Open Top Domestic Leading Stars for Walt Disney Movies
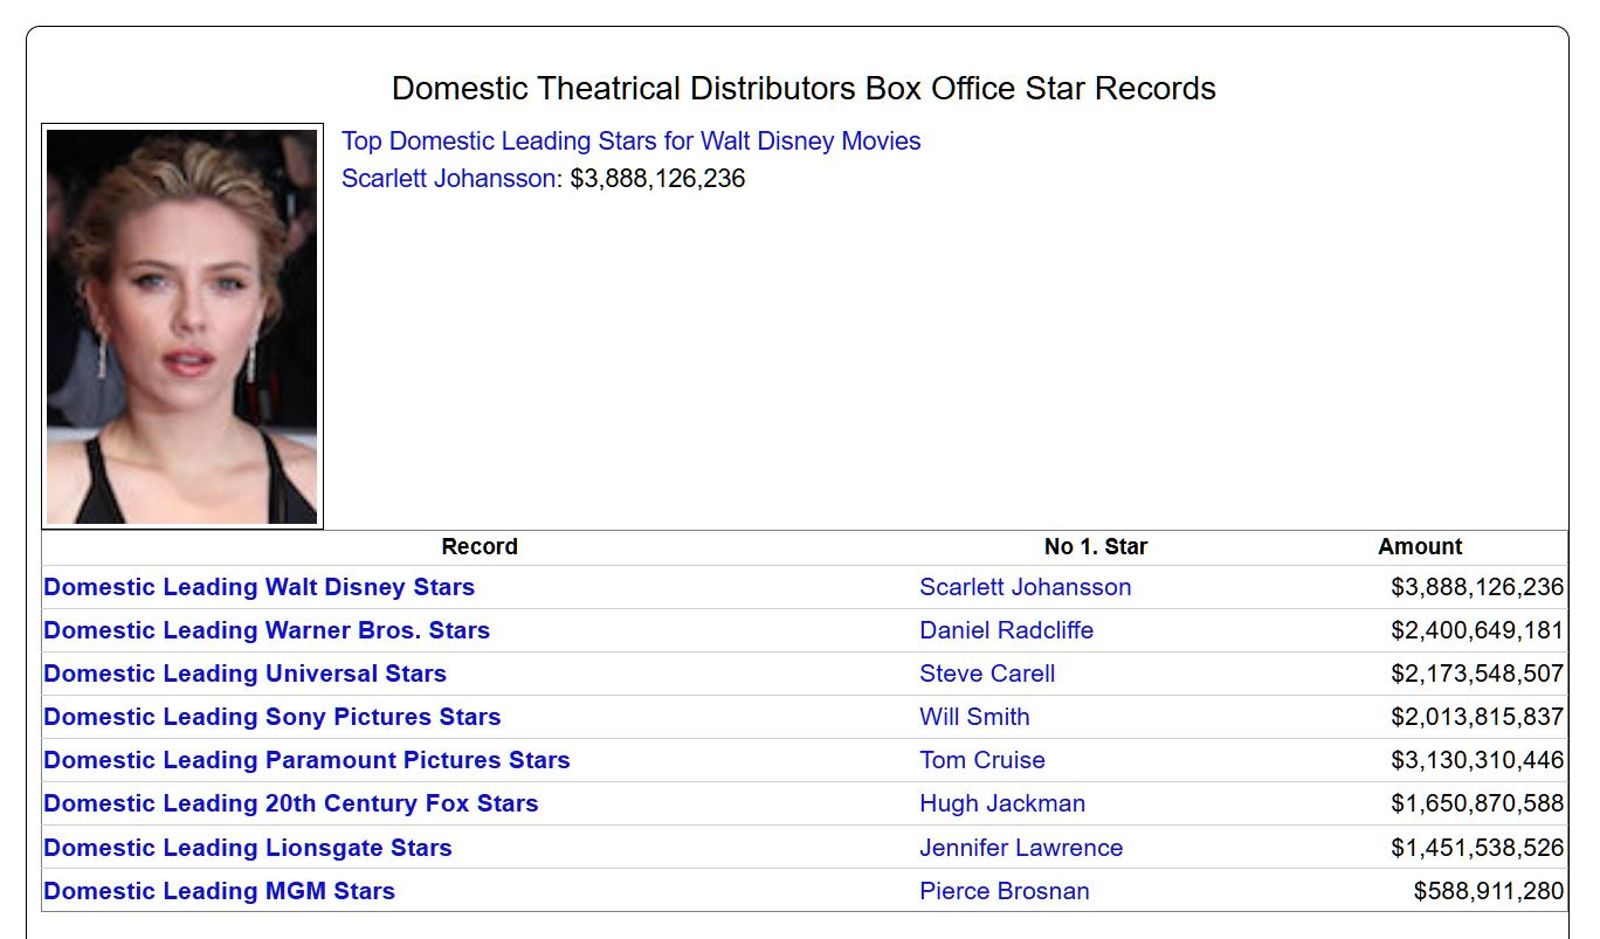The image size is (1600, 939). 630,141
